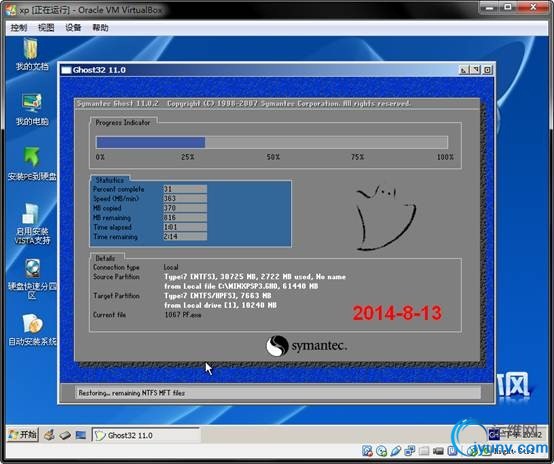This screenshot has height=464, width=554.
Task: Click the monitor-shaped quick launch icon
Action: [x=81, y=435]
